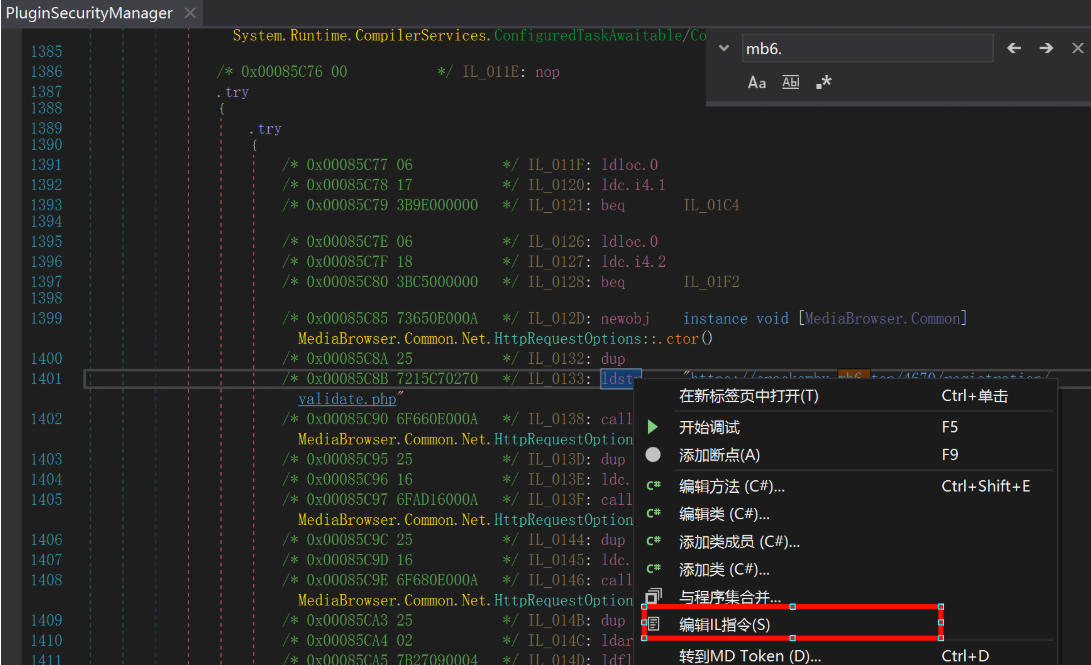Toggle Match Case (Aa) in find bar
The width and height of the screenshot is (1091, 665).
757,83
